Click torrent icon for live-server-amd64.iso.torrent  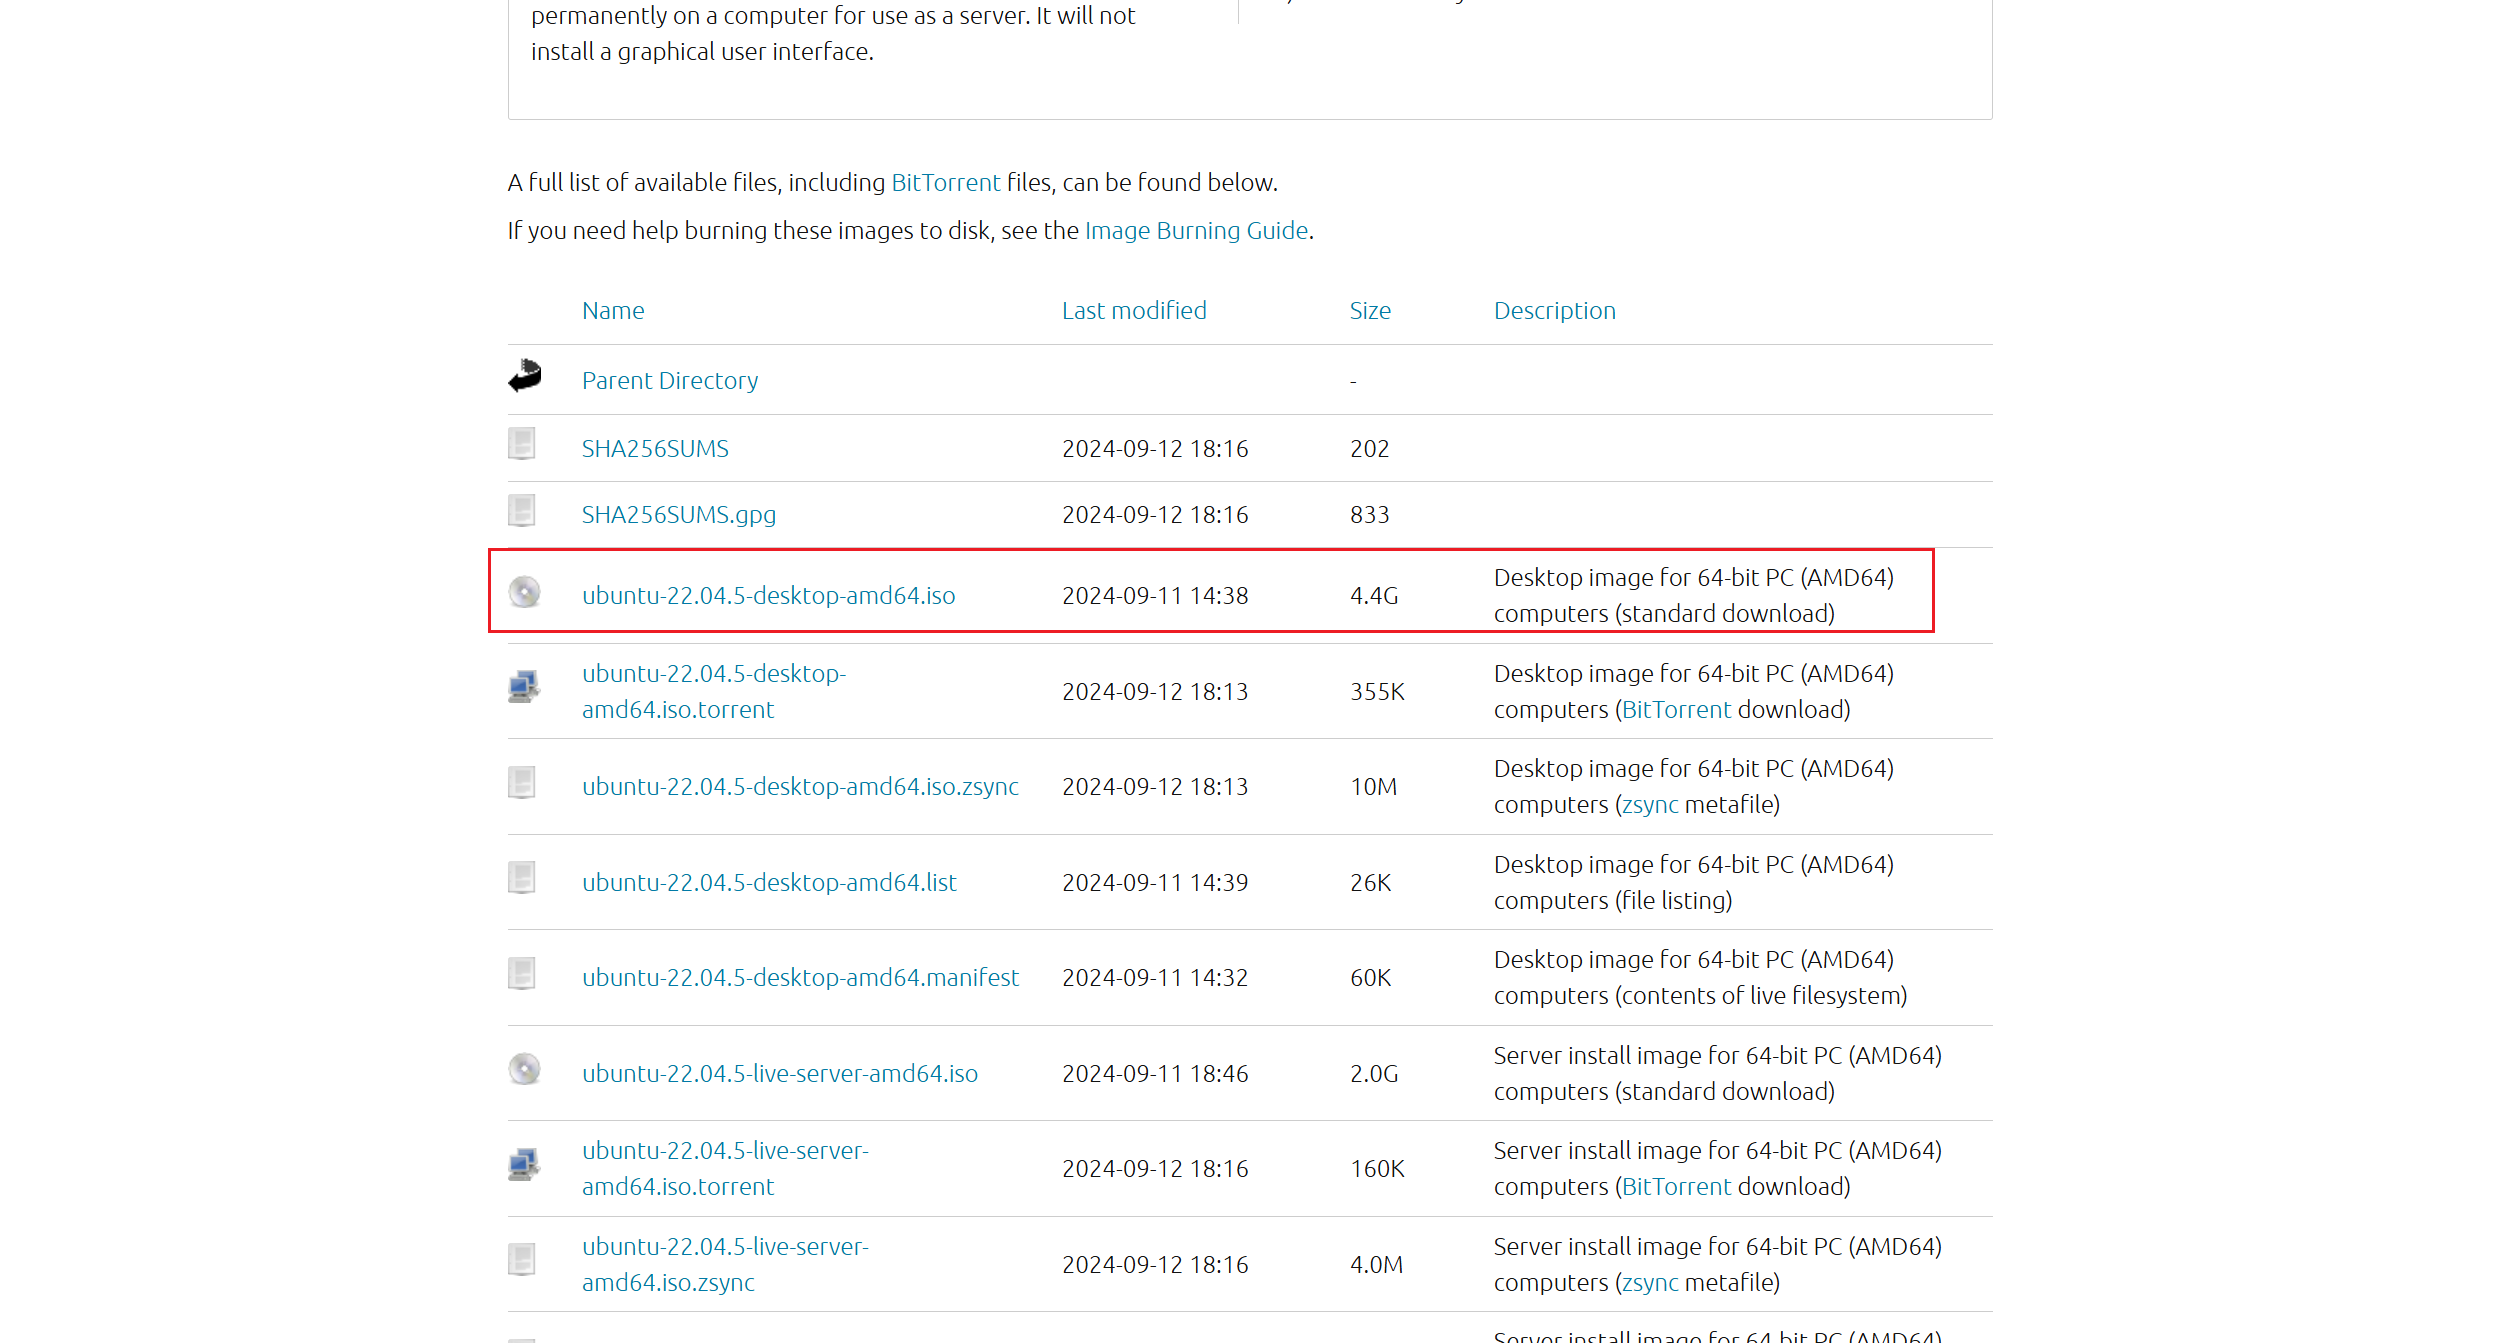pos(524,1164)
